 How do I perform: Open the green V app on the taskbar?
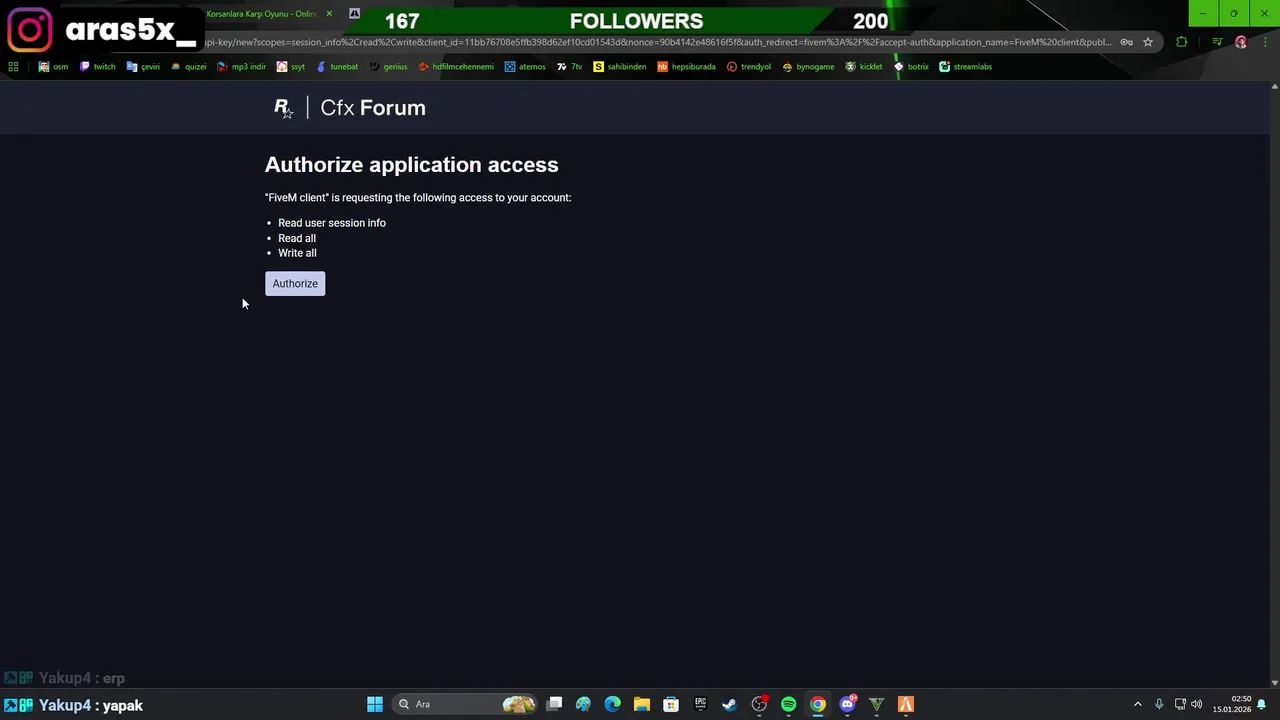pos(877,705)
